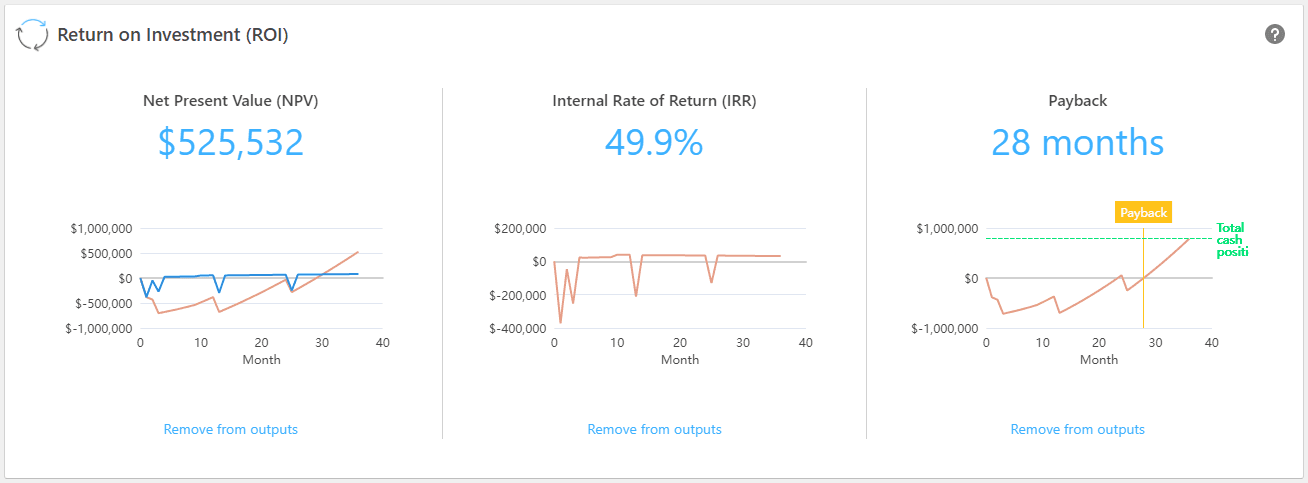Image resolution: width=1308 pixels, height=483 pixels.
Task: Click the Month axis label under Payback chart
Action: (x=1098, y=359)
